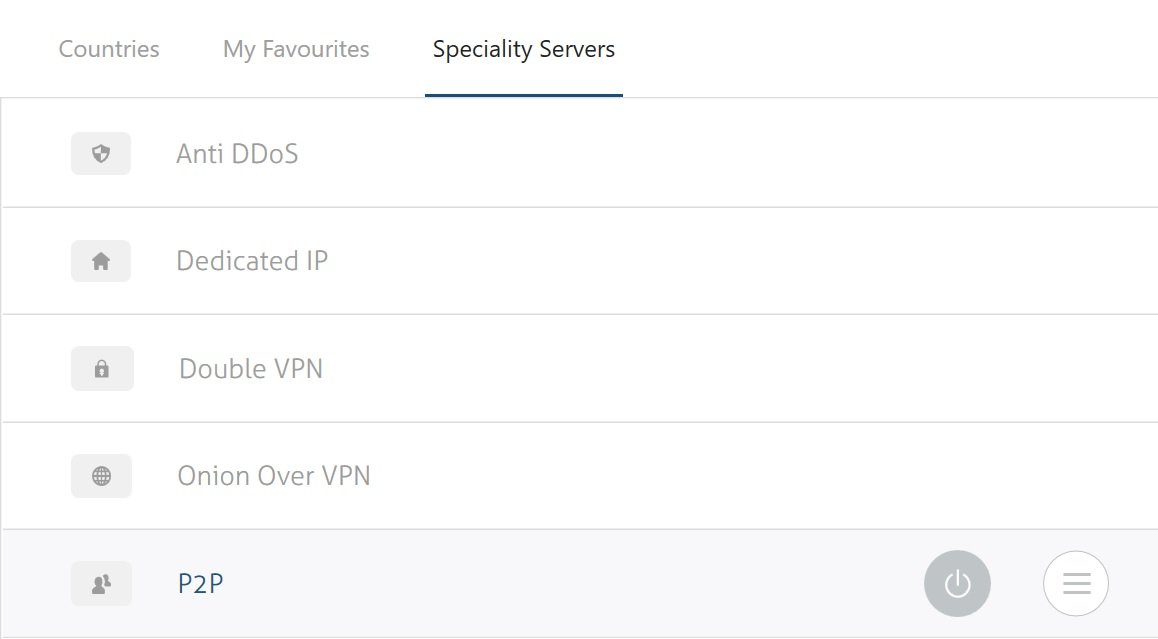Open the hamburger menu on the P2P row

[x=1076, y=583]
